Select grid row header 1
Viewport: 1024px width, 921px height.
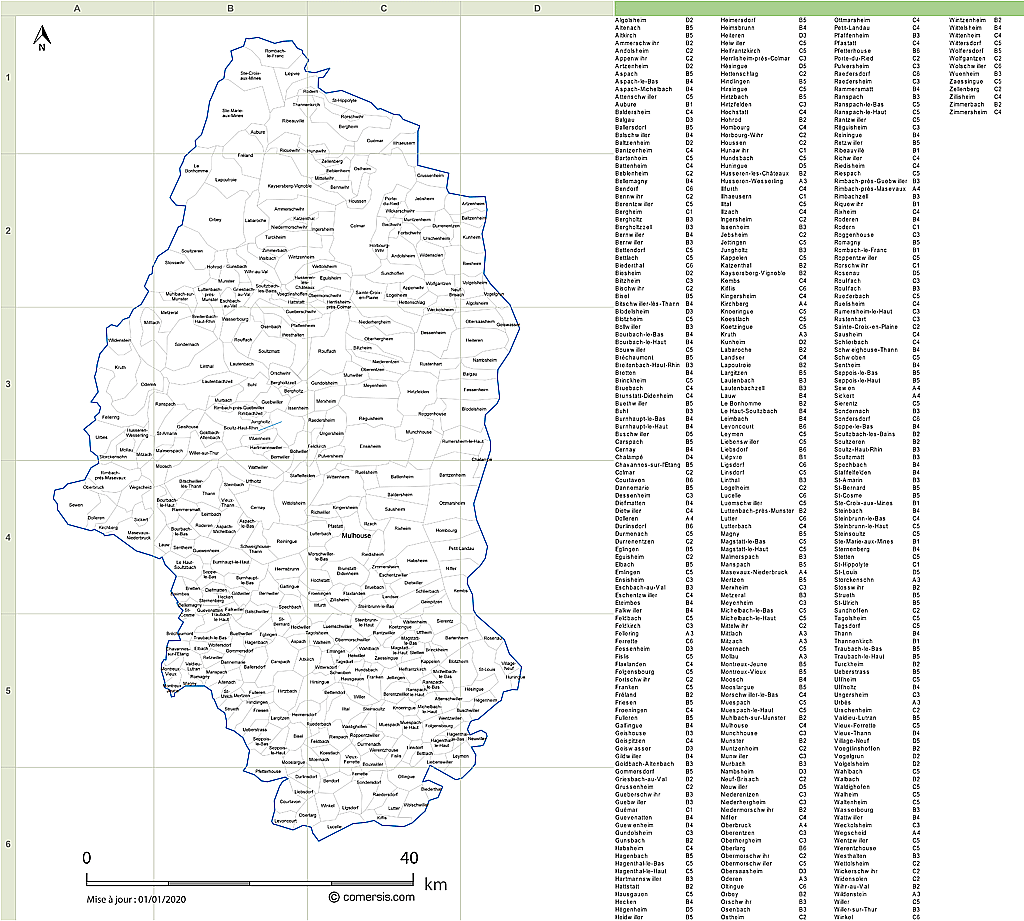(x=8, y=78)
